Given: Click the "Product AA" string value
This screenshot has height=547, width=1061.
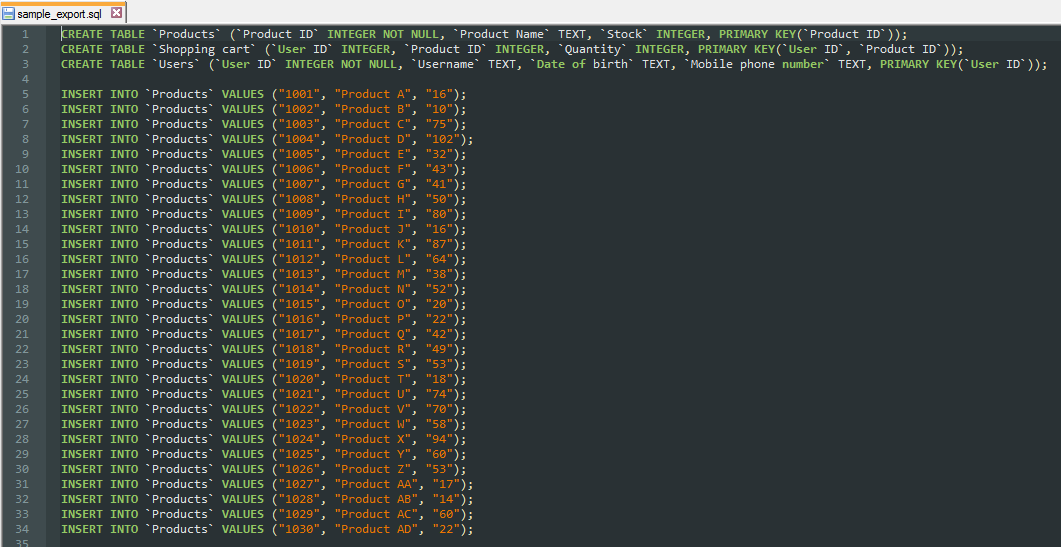Looking at the screenshot, I should click(x=376, y=484).
